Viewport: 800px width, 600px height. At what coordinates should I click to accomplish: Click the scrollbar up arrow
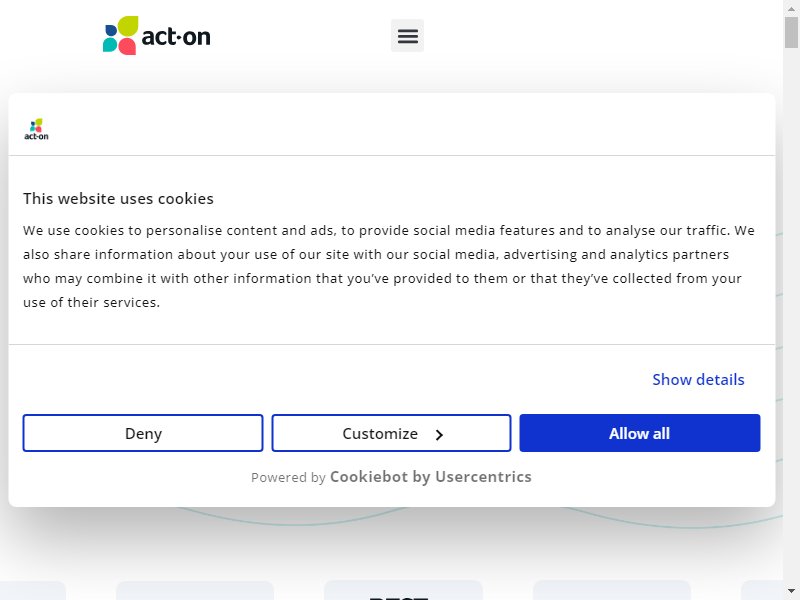(x=791, y=8)
